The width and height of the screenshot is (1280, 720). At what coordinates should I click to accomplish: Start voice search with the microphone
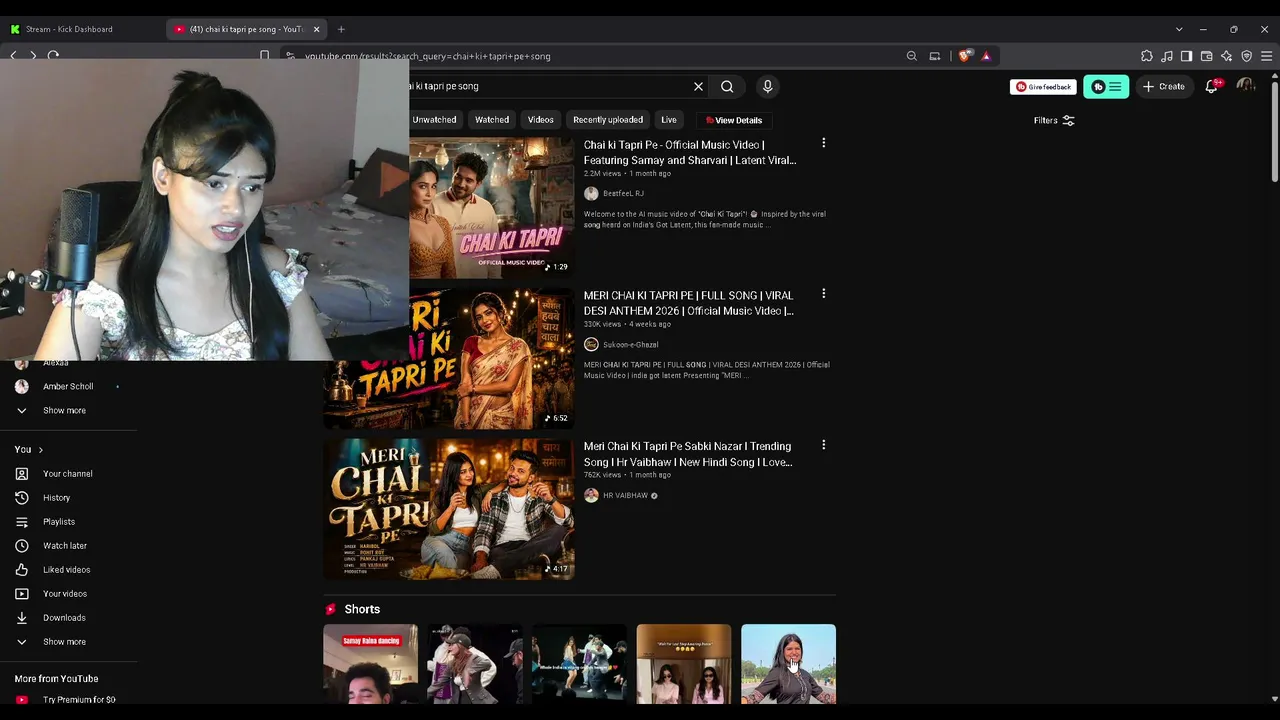tap(767, 86)
